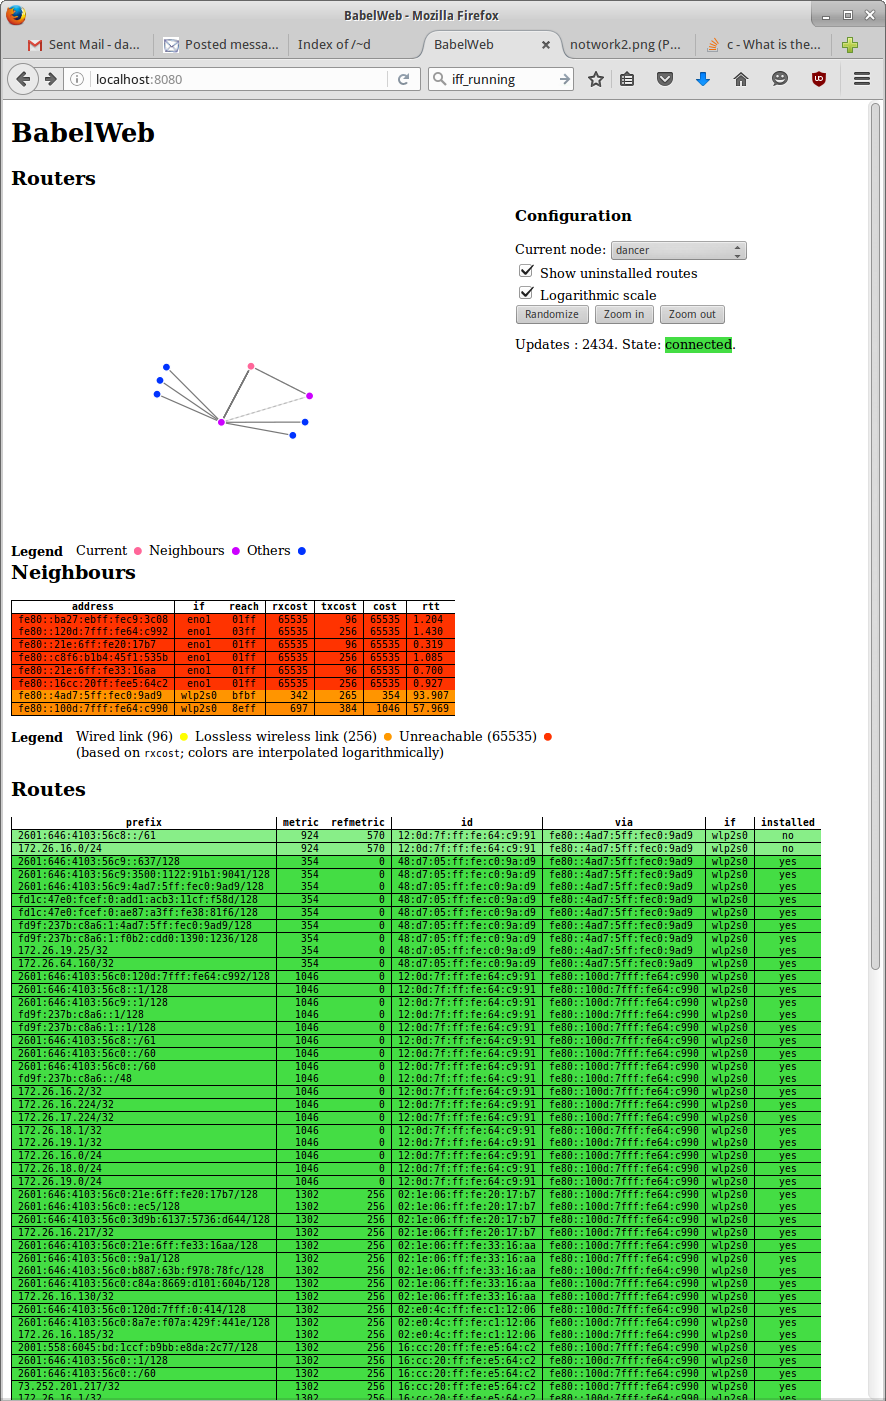886x1401 pixels.
Task: Click the Zoom out button
Action: click(x=692, y=314)
